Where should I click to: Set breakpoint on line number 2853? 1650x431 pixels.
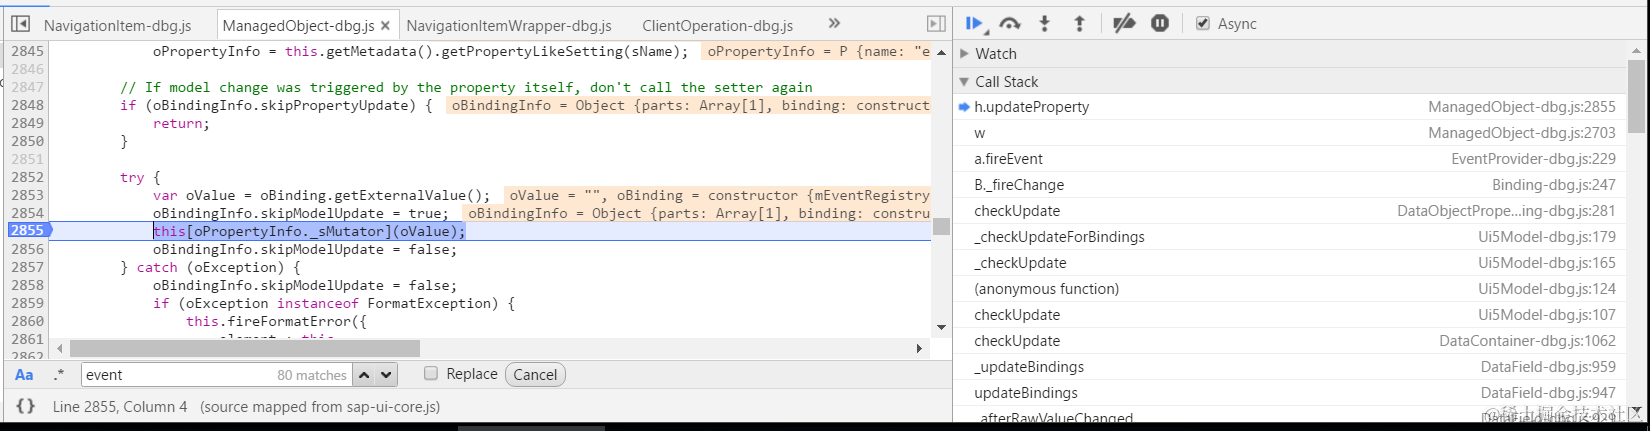pyautogui.click(x=27, y=195)
